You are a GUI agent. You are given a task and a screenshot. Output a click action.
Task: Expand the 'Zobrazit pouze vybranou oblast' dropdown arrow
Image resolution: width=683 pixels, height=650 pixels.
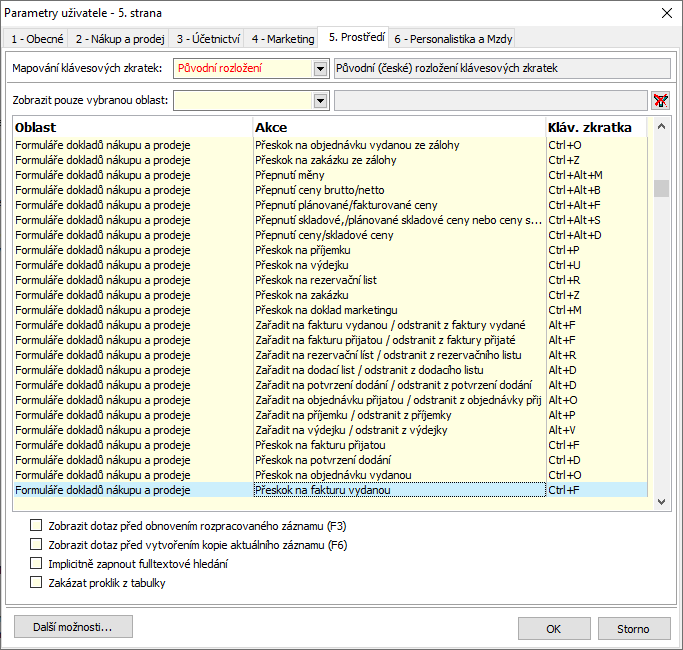[320, 101]
